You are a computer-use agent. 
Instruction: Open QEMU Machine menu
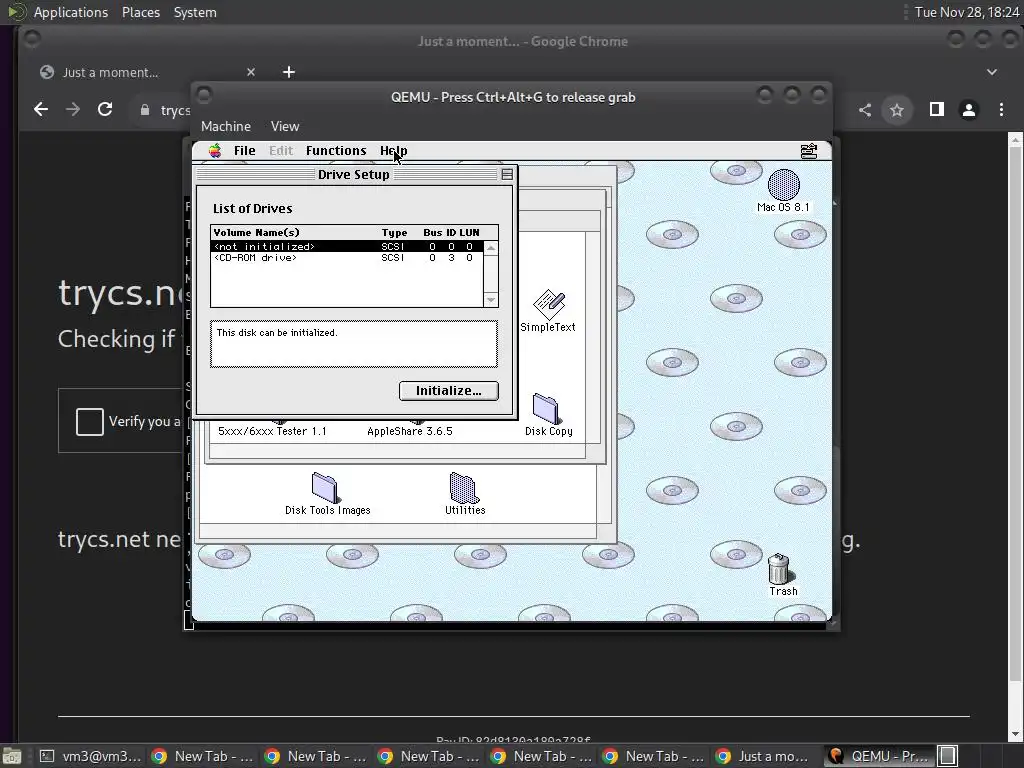[x=226, y=126]
